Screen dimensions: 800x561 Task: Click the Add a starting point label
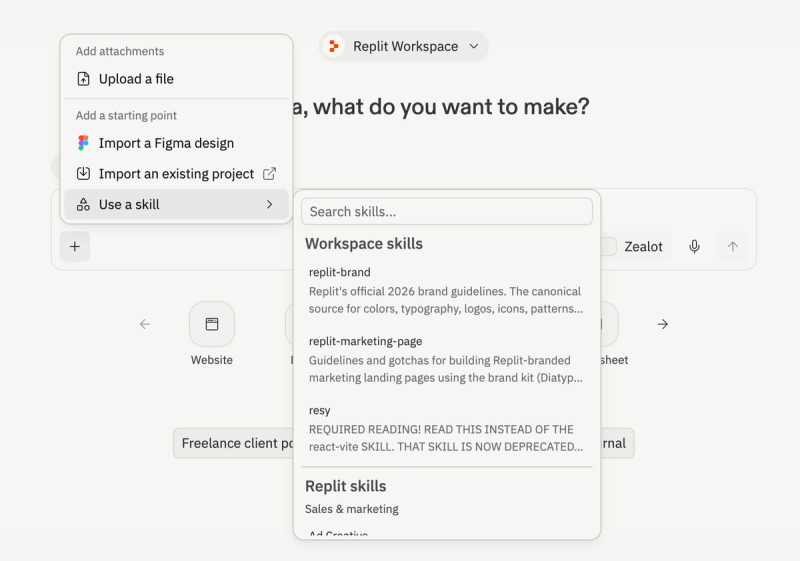(x=126, y=115)
